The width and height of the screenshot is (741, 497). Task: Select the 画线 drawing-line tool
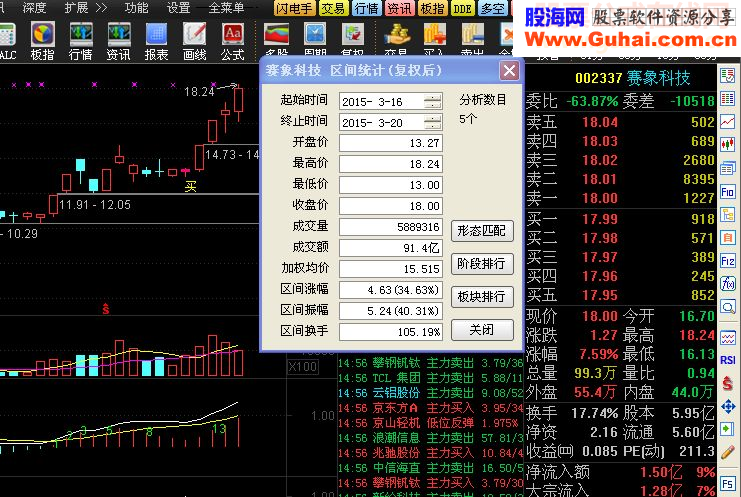point(194,36)
